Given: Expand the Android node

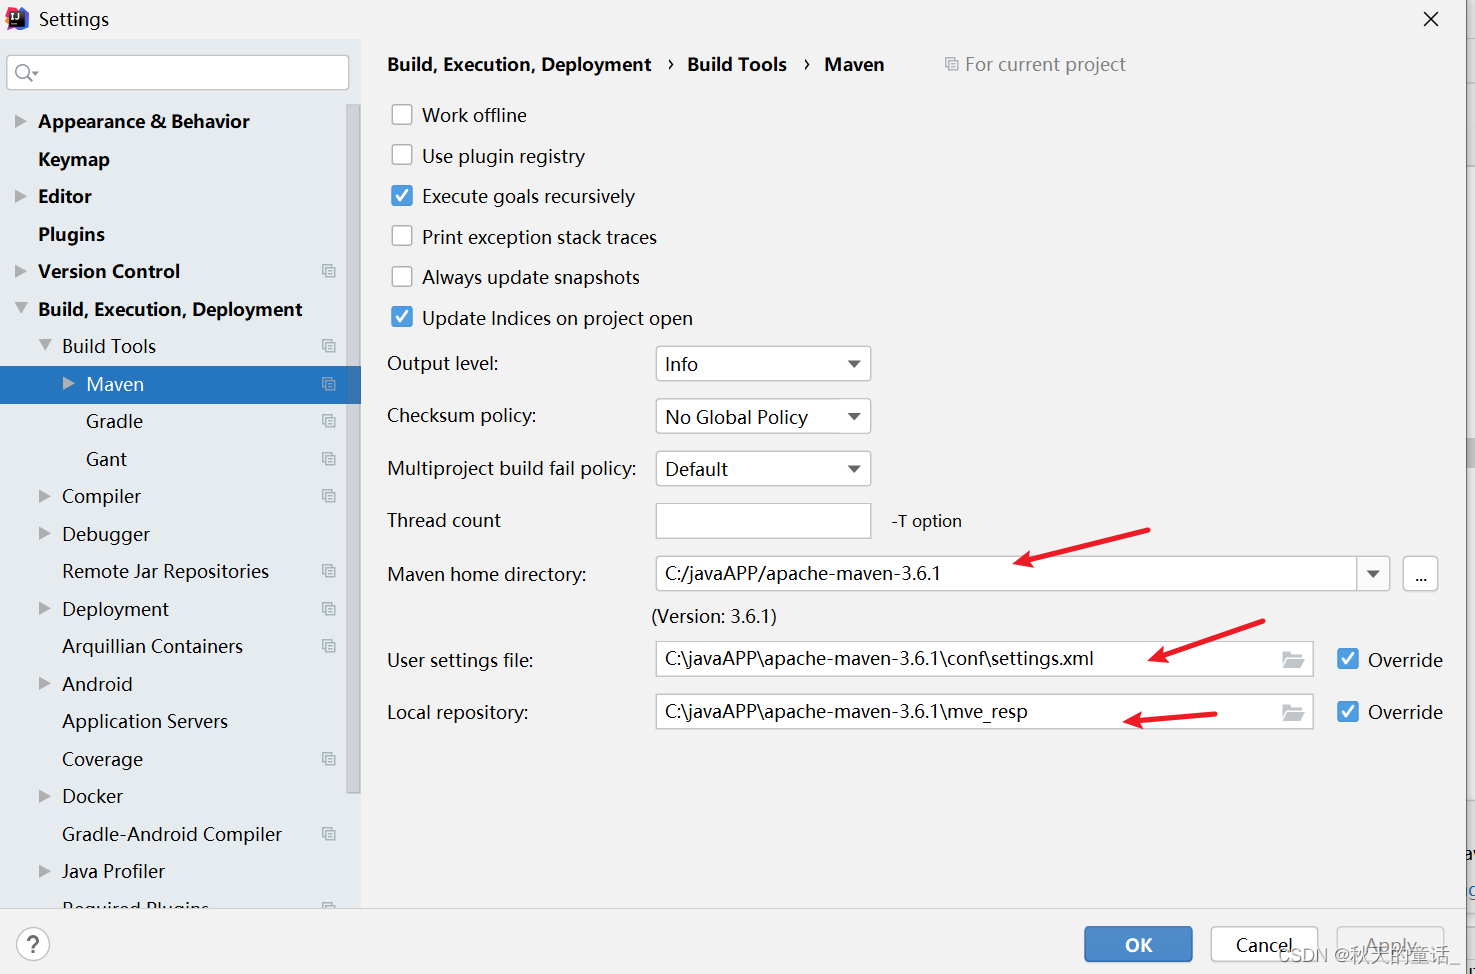Looking at the screenshot, I should point(45,683).
